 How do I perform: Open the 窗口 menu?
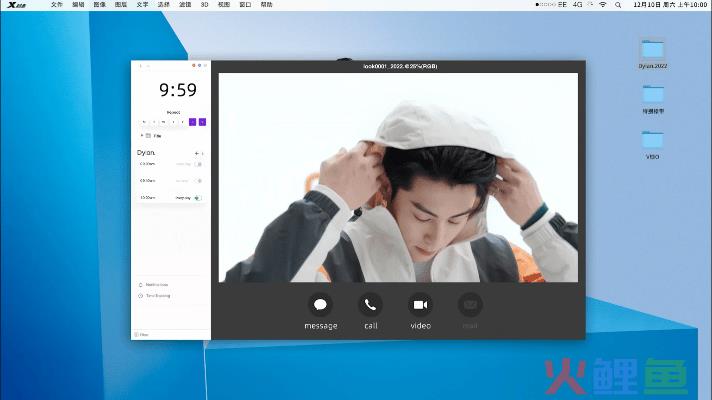[245, 5]
